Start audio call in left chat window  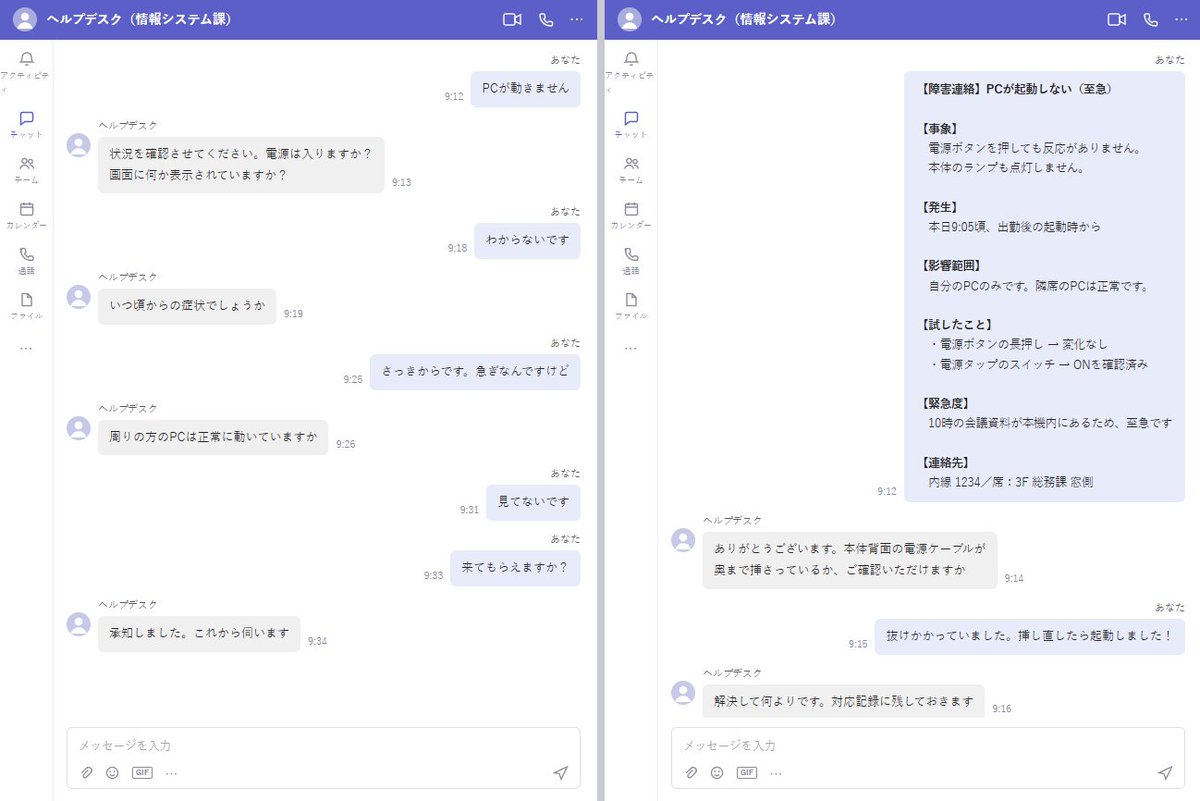[x=546, y=19]
